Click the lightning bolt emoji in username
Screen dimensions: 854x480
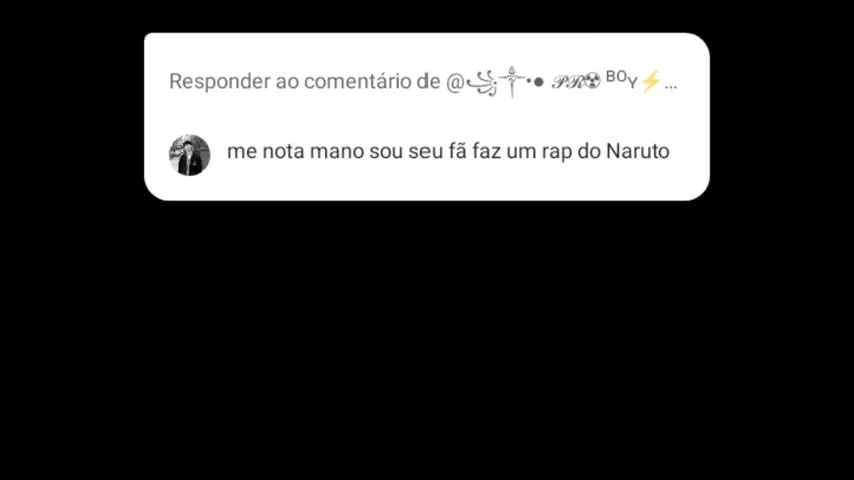[x=651, y=82]
